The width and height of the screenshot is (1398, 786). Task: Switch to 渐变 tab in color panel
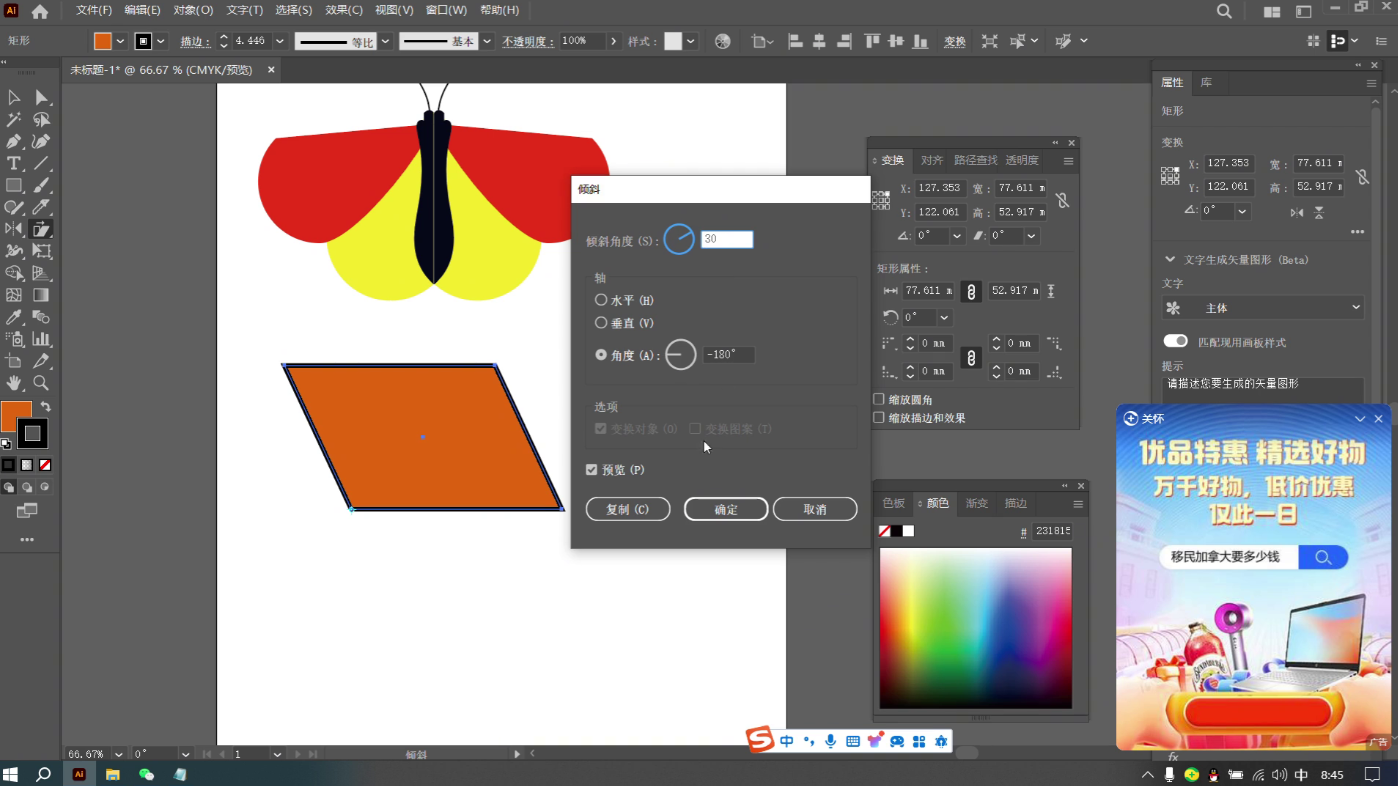tap(977, 503)
